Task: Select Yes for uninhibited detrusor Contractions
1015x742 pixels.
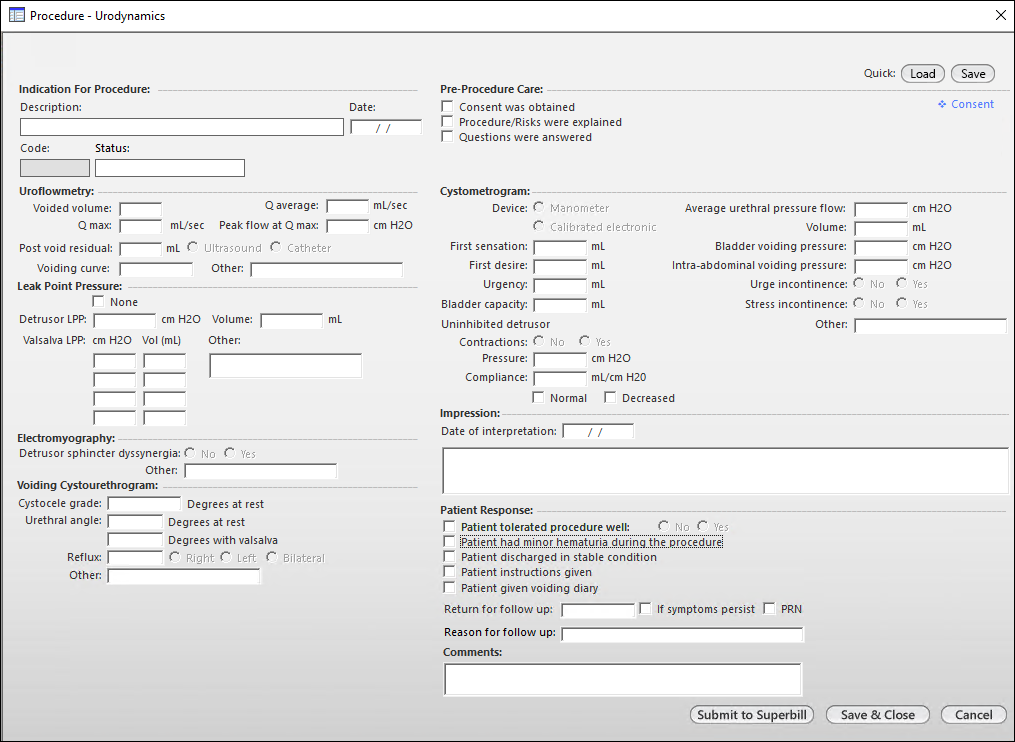Action: (x=585, y=341)
